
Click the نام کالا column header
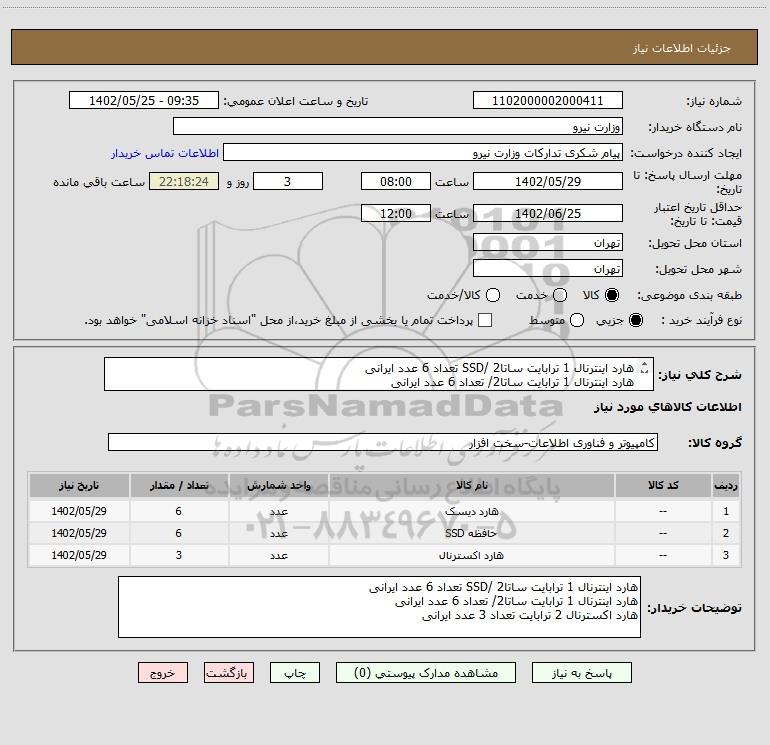pos(471,485)
